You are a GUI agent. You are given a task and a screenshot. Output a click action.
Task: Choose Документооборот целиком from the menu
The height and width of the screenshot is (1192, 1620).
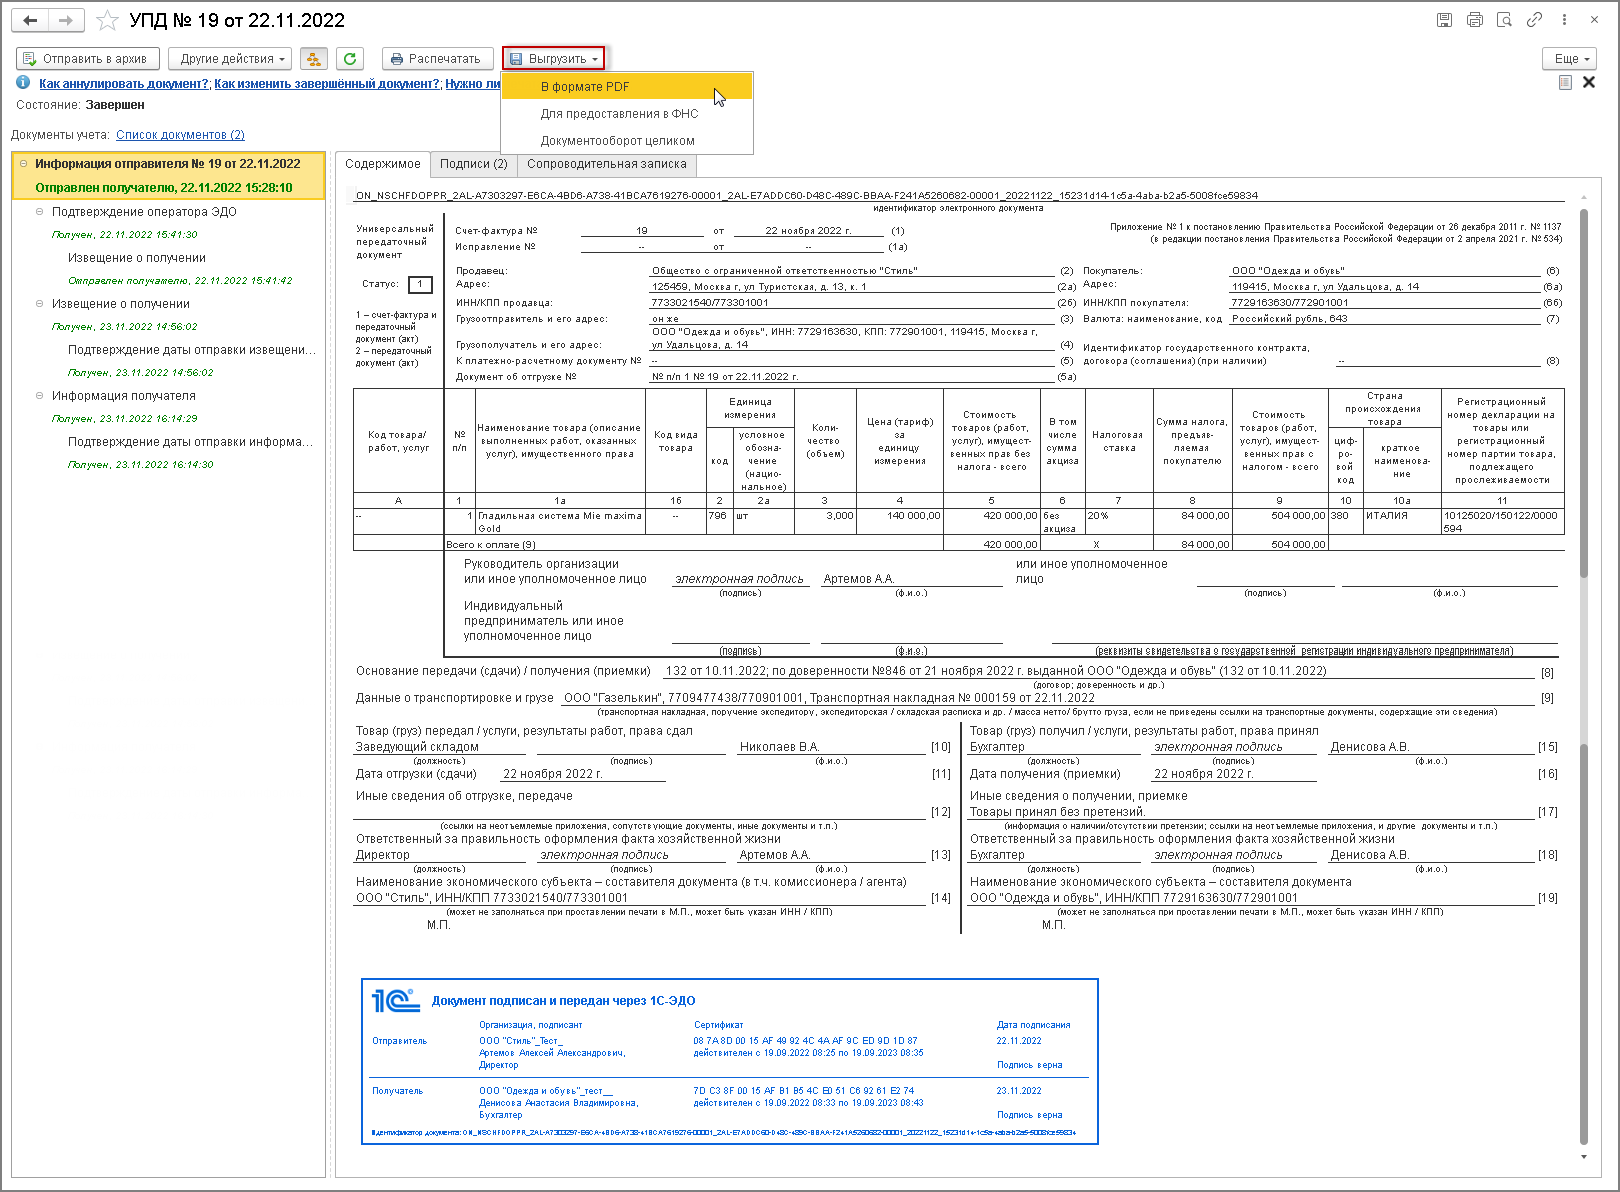click(627, 141)
